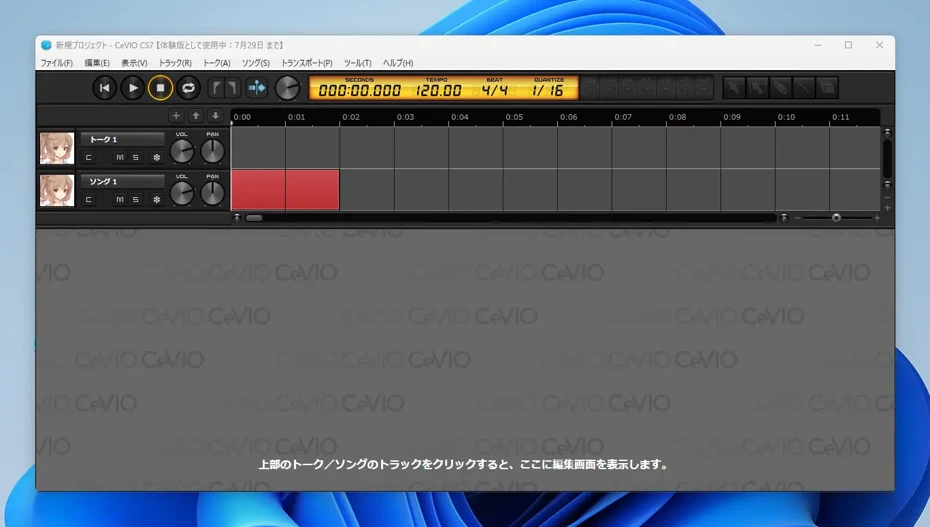Click the 0:05 mark on the timeline ruler
The height and width of the screenshot is (527, 930).
(x=514, y=117)
